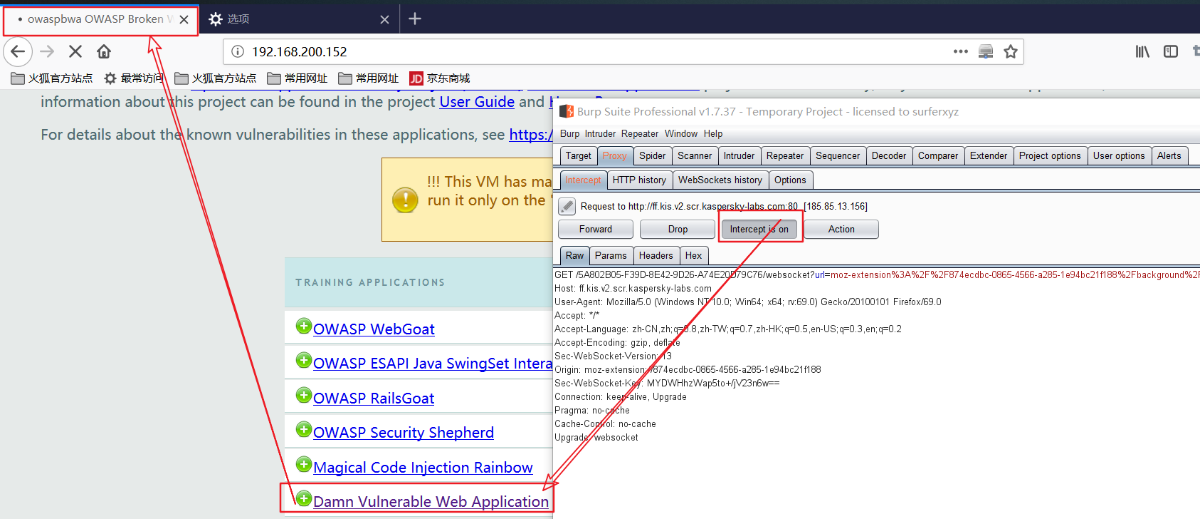The width and height of the screenshot is (1200, 519).
Task: Toggle Firefox sidebar icon
Action: 1170,51
